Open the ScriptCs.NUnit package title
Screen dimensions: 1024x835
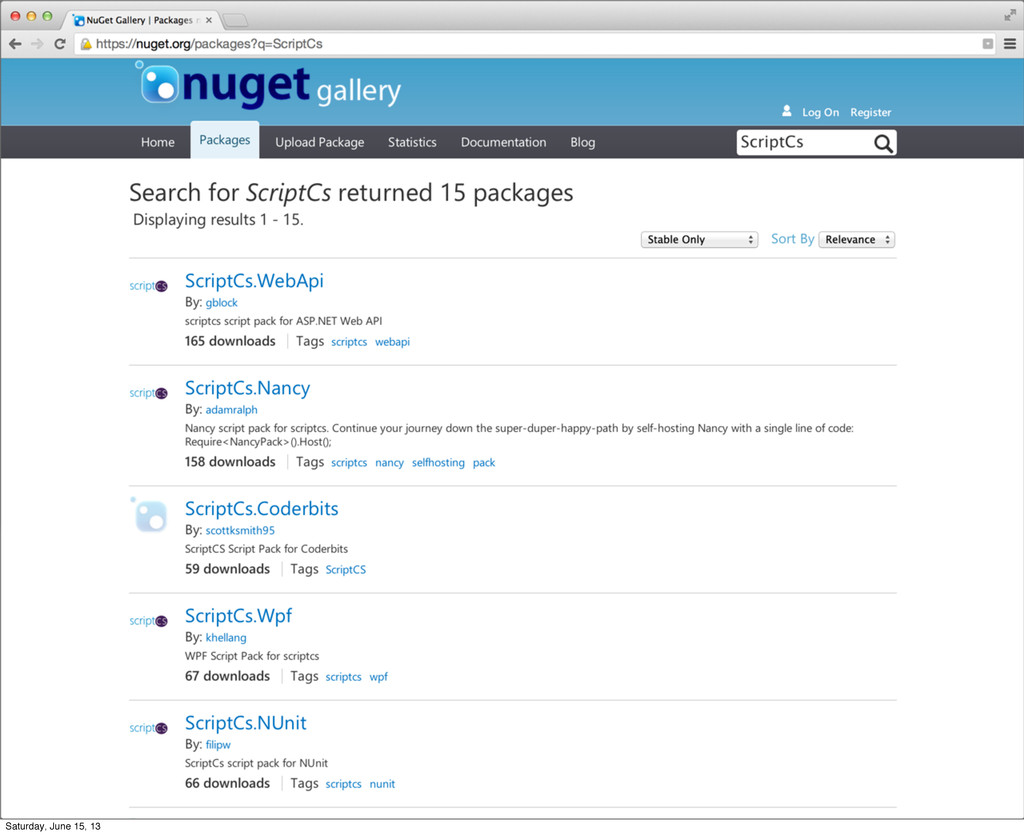[246, 723]
